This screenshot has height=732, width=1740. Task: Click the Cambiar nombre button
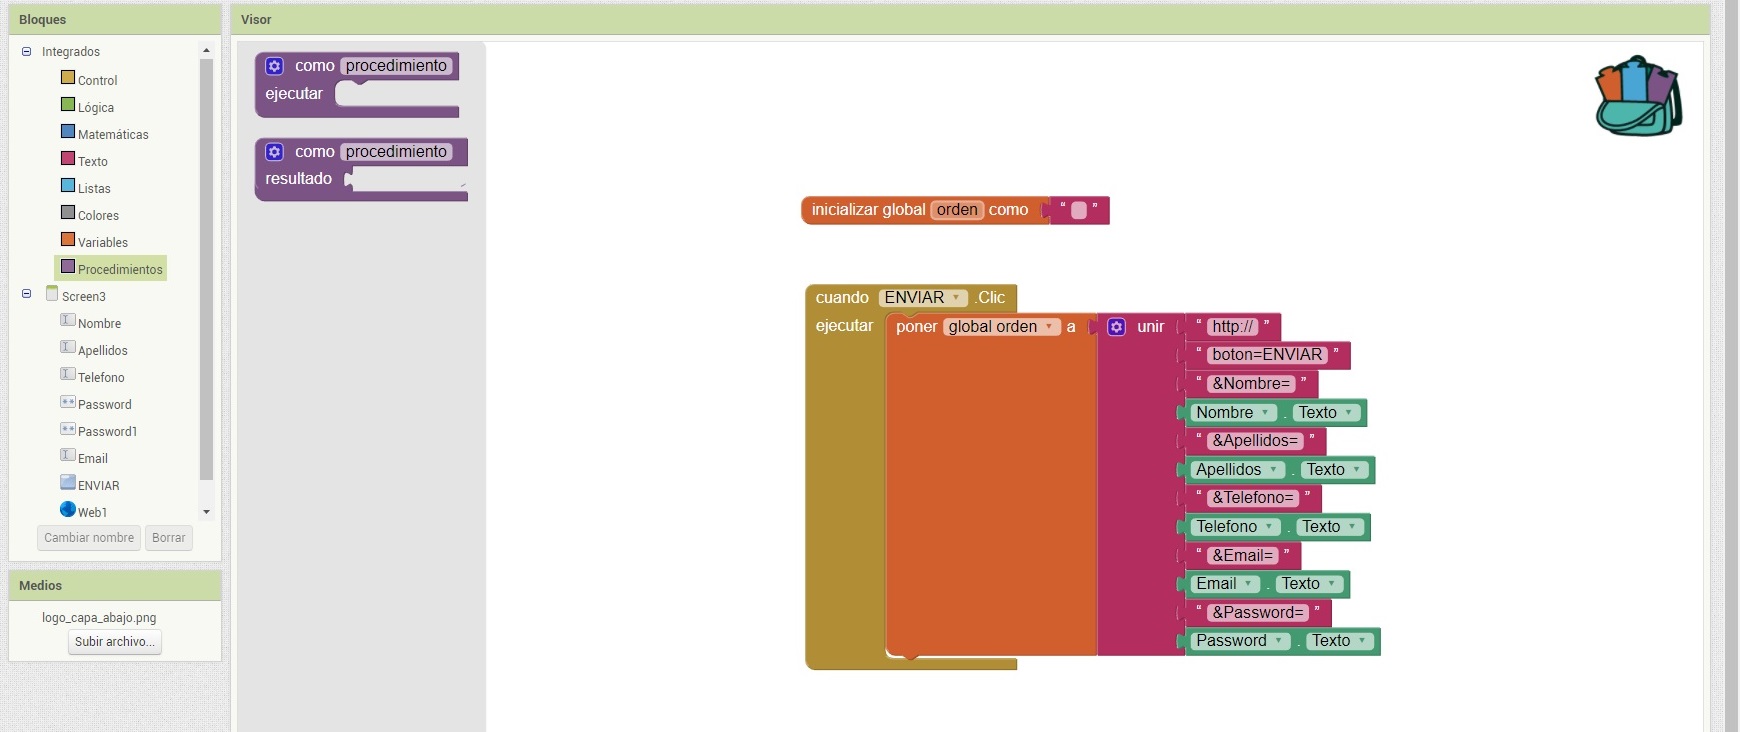pos(89,538)
